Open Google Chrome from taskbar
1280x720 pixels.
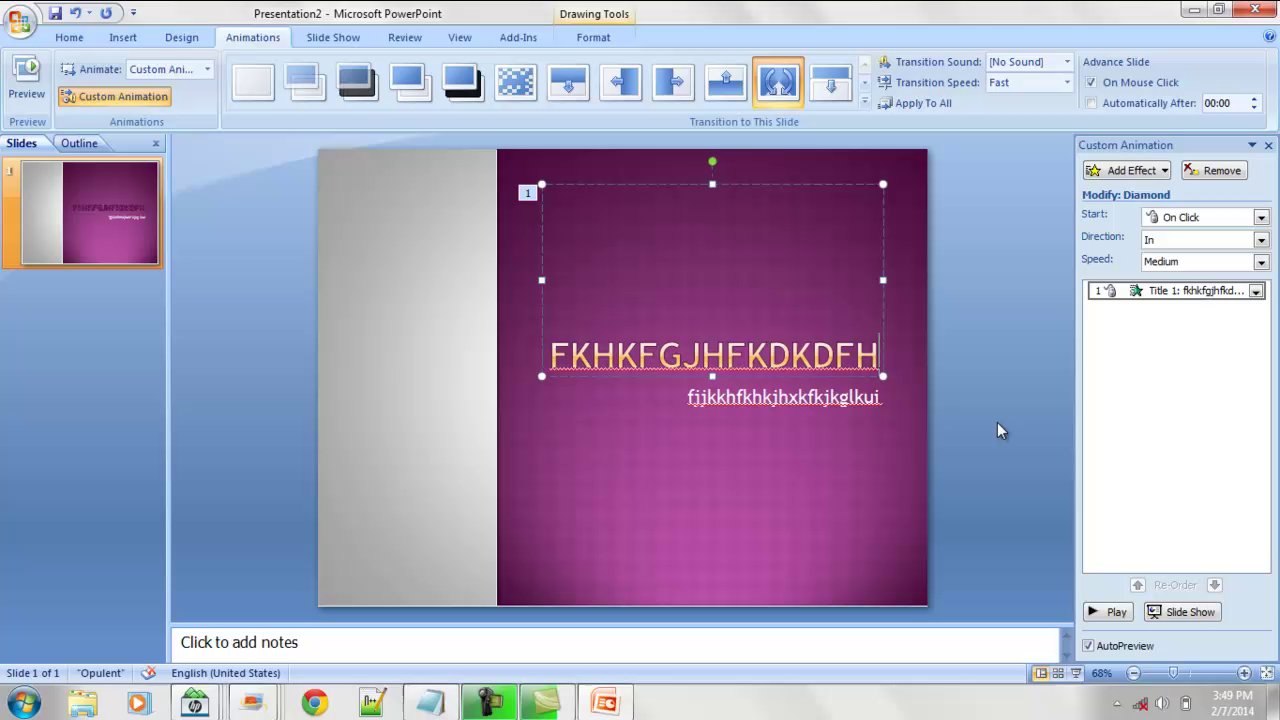314,703
